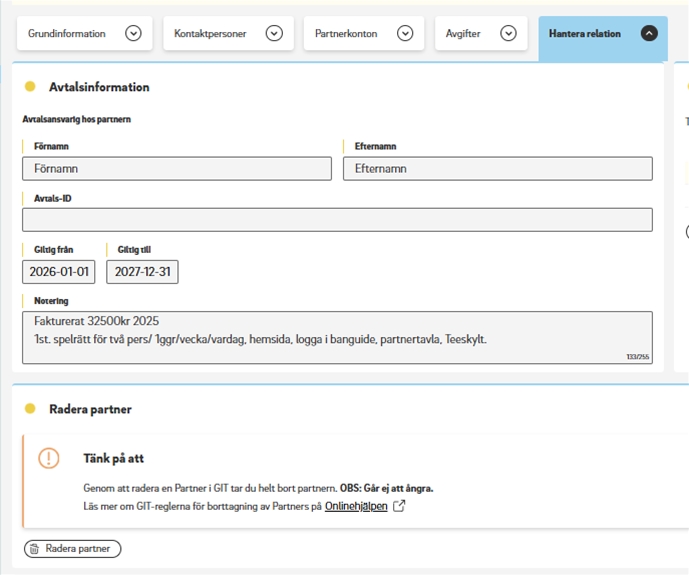Click the external link icon after Onlinehjälpen
Screen dimensions: 689x575
399,506
